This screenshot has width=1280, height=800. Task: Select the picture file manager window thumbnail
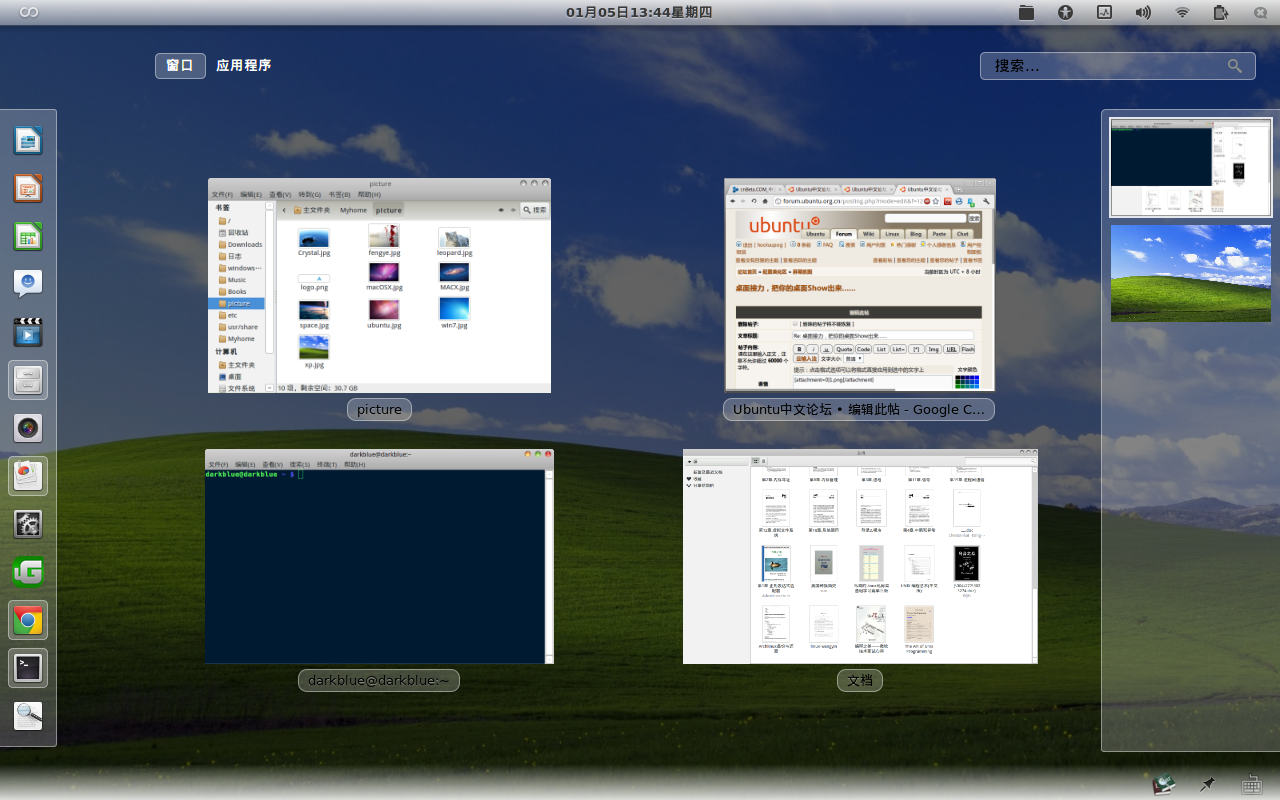[x=379, y=286]
